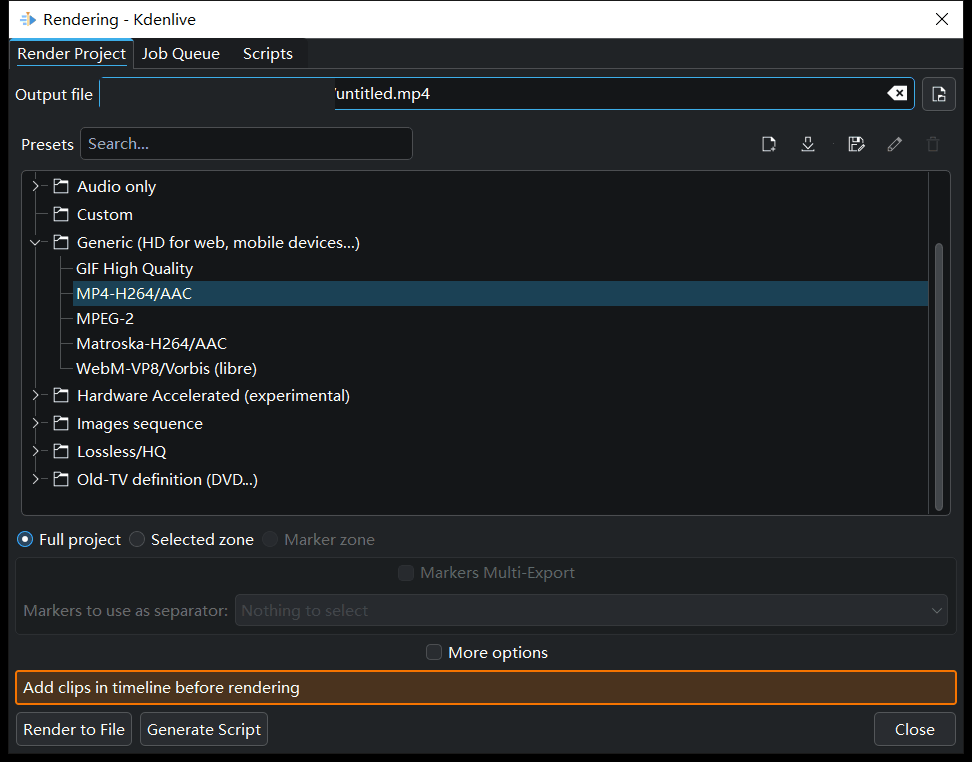The image size is (972, 762).
Task: Click the delete preset trash icon
Action: (x=933, y=144)
